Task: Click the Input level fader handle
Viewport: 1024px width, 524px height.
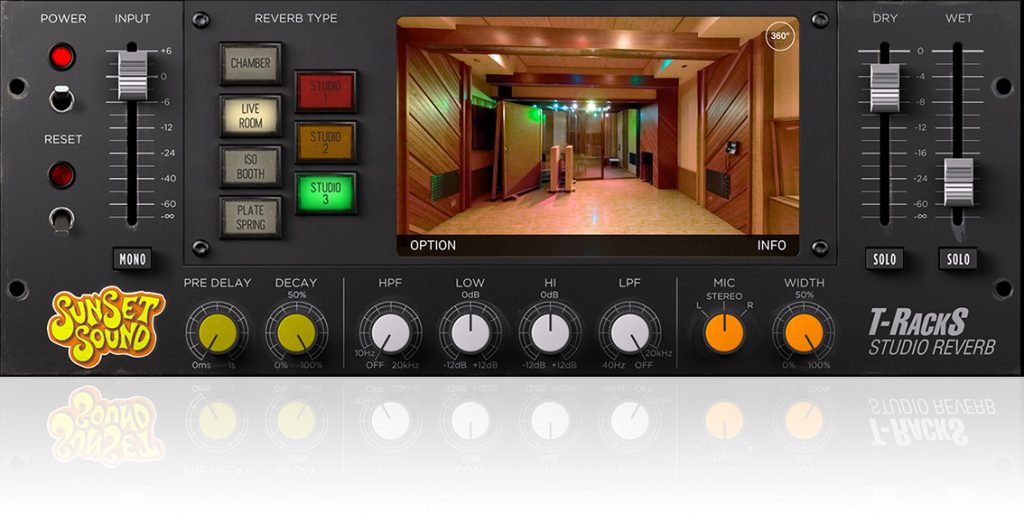Action: pos(132,75)
